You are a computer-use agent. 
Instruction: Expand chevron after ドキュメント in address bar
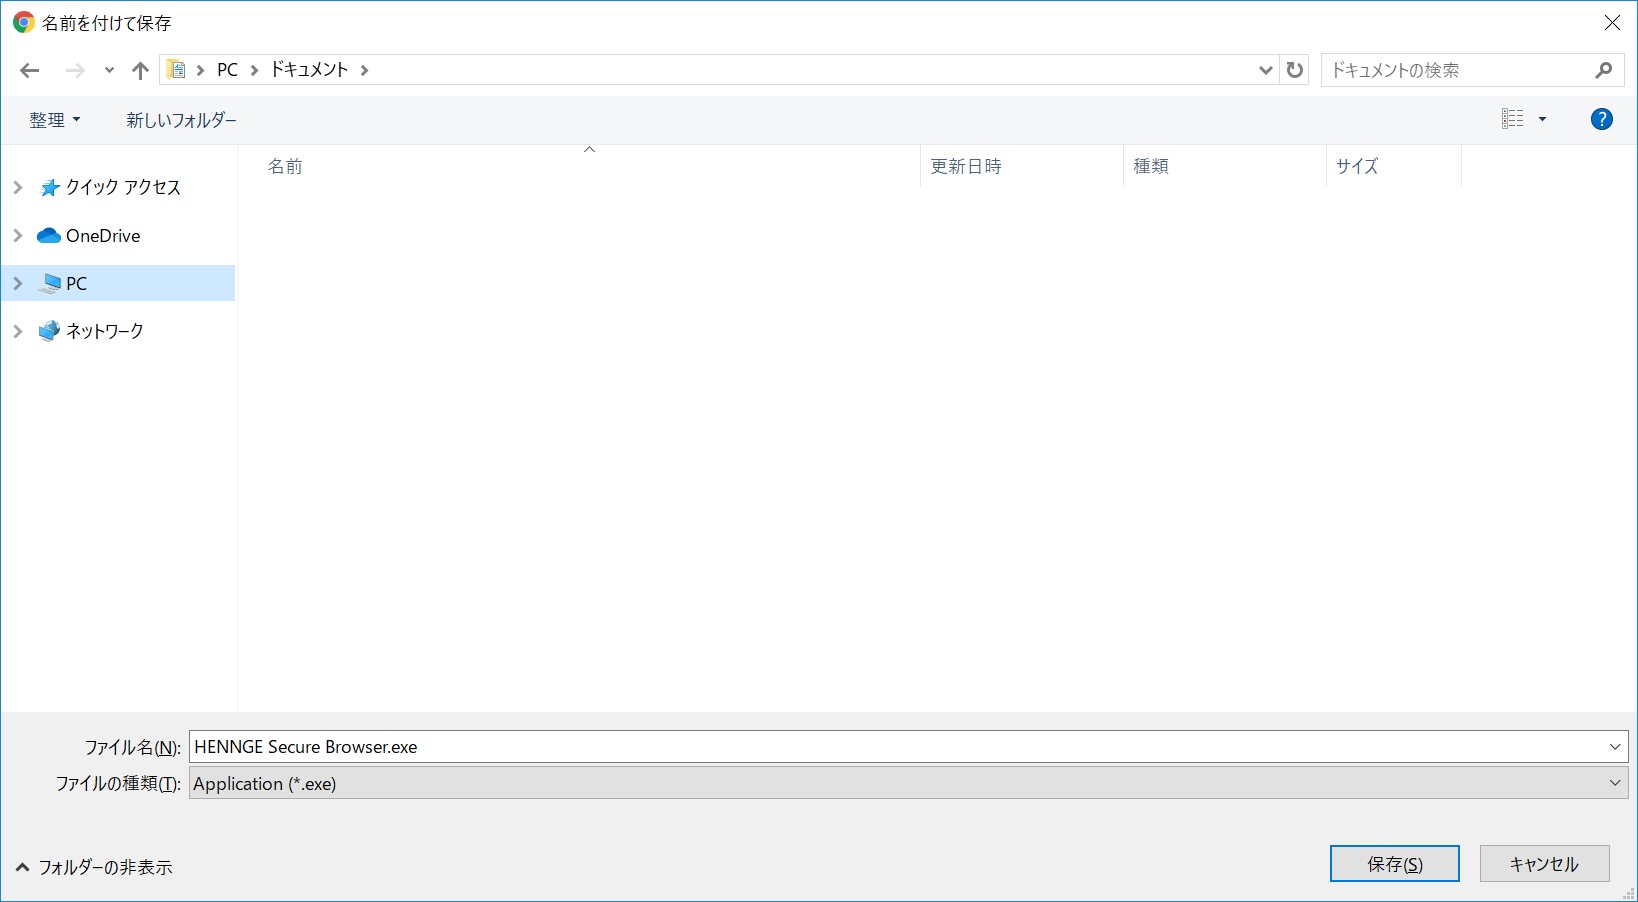pyautogui.click(x=364, y=70)
